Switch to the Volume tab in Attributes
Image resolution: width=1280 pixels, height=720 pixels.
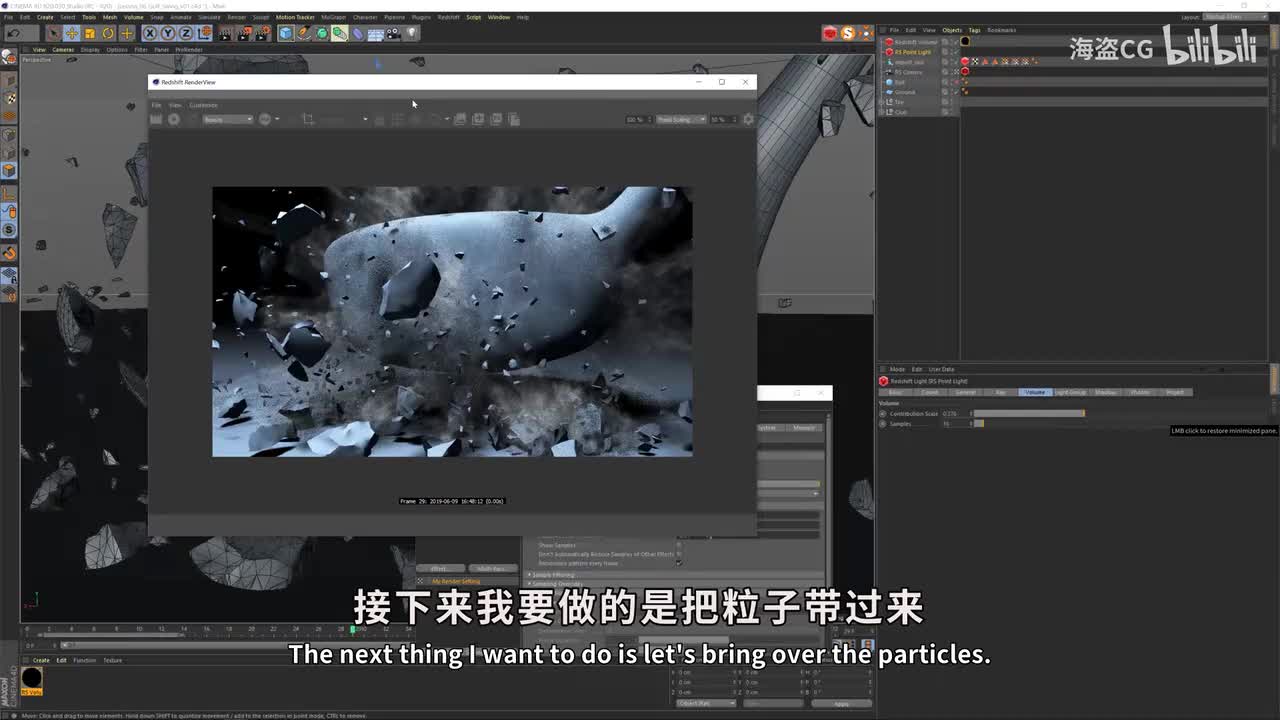tap(1035, 392)
